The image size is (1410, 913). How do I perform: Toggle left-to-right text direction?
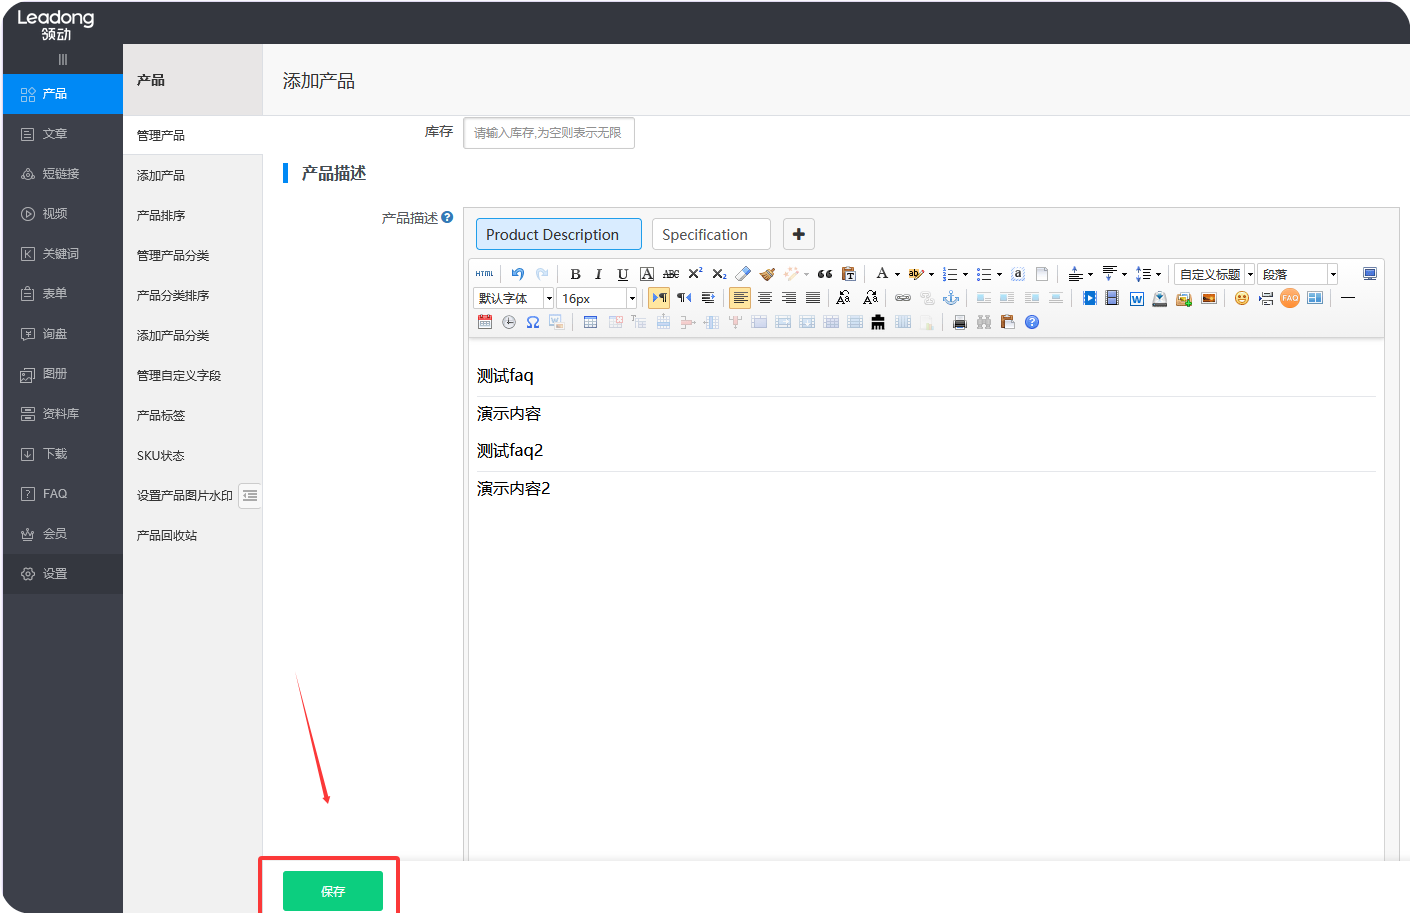[660, 298]
